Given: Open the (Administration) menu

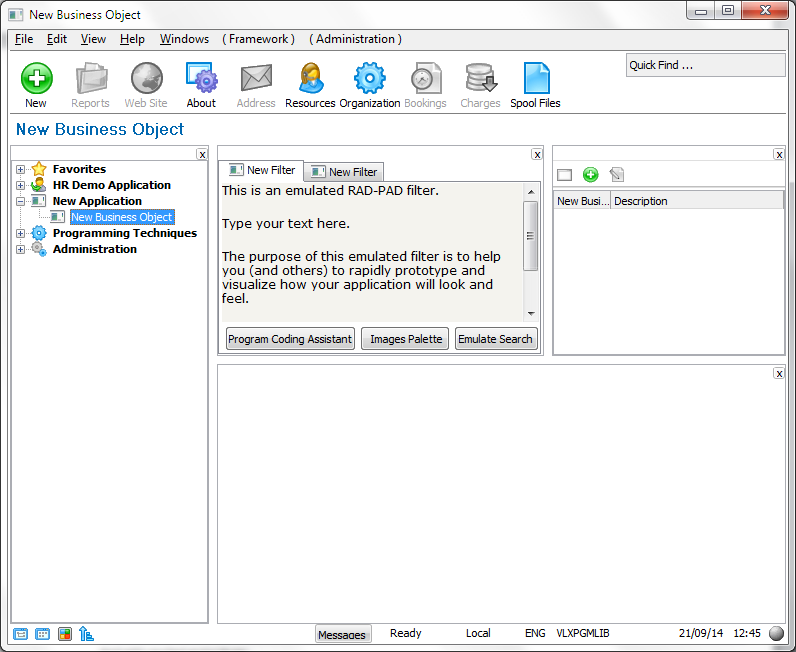Looking at the screenshot, I should point(355,39).
